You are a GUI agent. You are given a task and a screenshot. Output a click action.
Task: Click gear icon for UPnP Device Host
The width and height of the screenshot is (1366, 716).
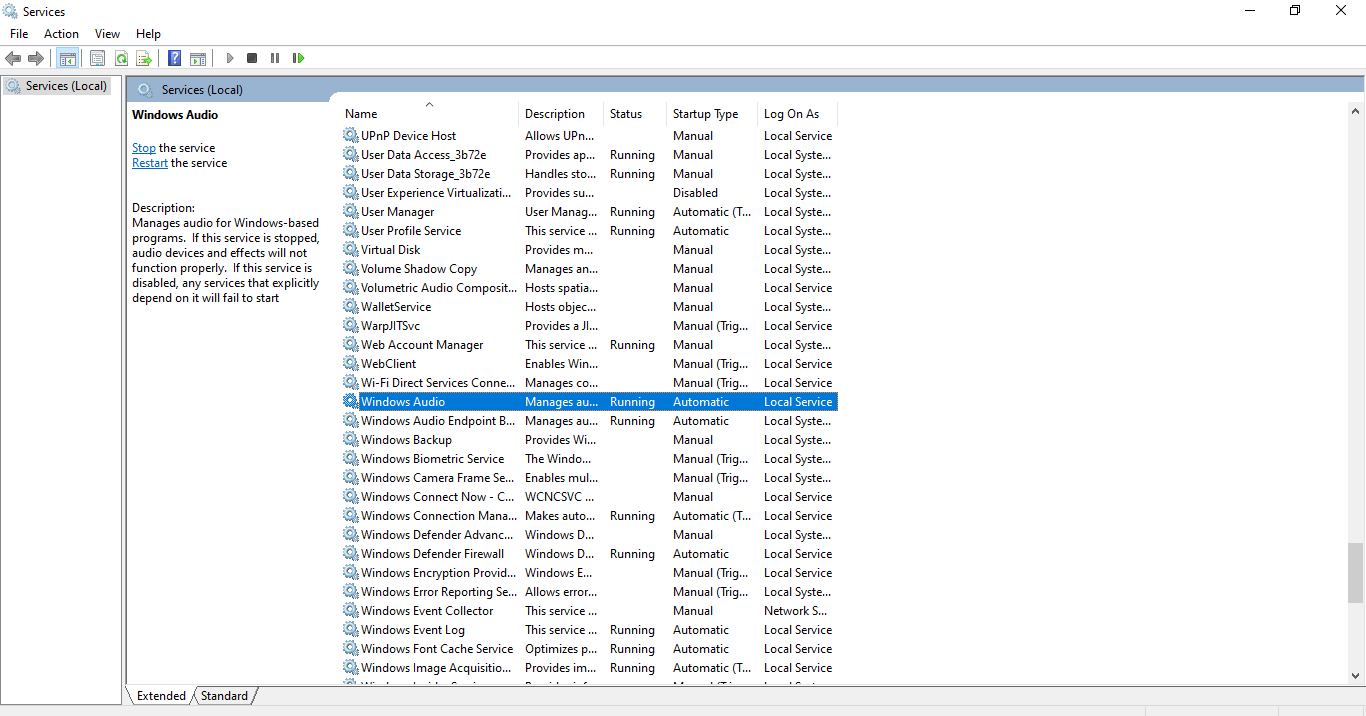tap(350, 135)
